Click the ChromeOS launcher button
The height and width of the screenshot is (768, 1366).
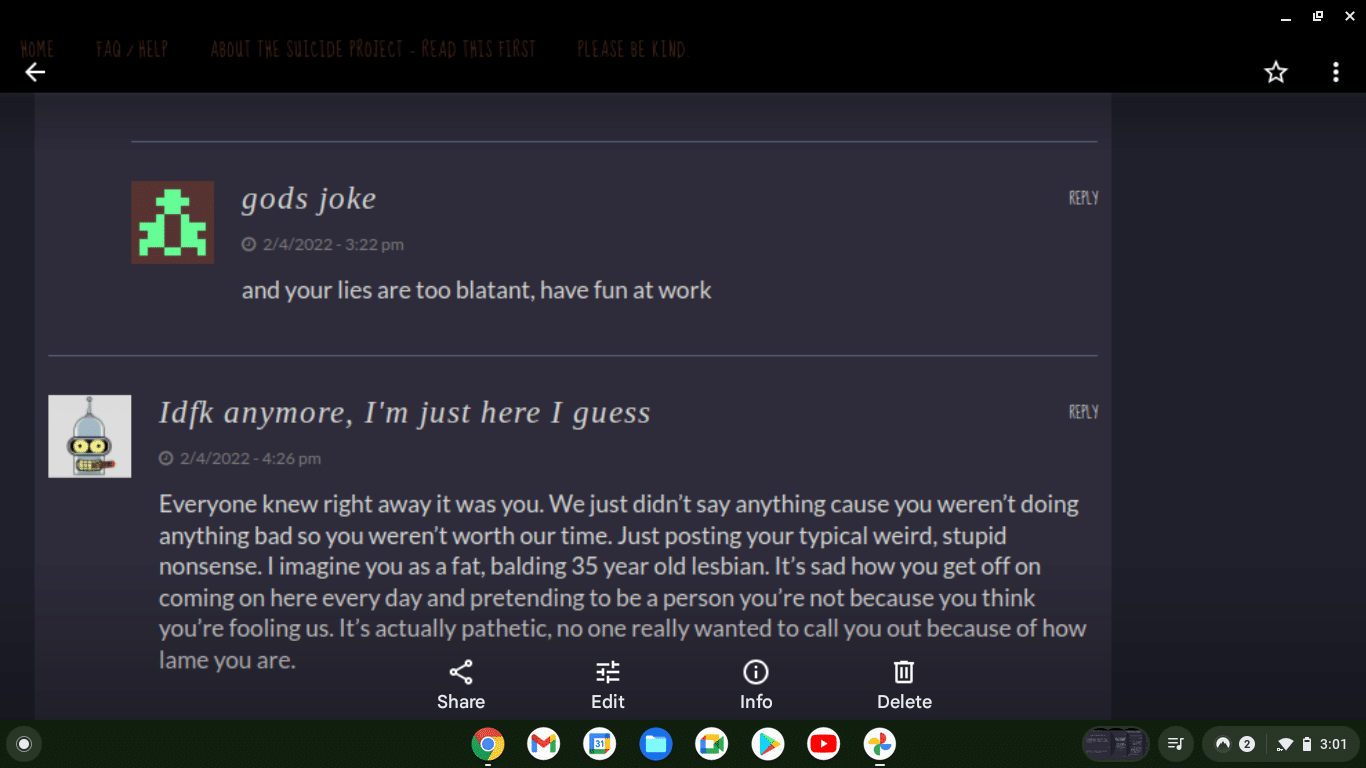[24, 744]
